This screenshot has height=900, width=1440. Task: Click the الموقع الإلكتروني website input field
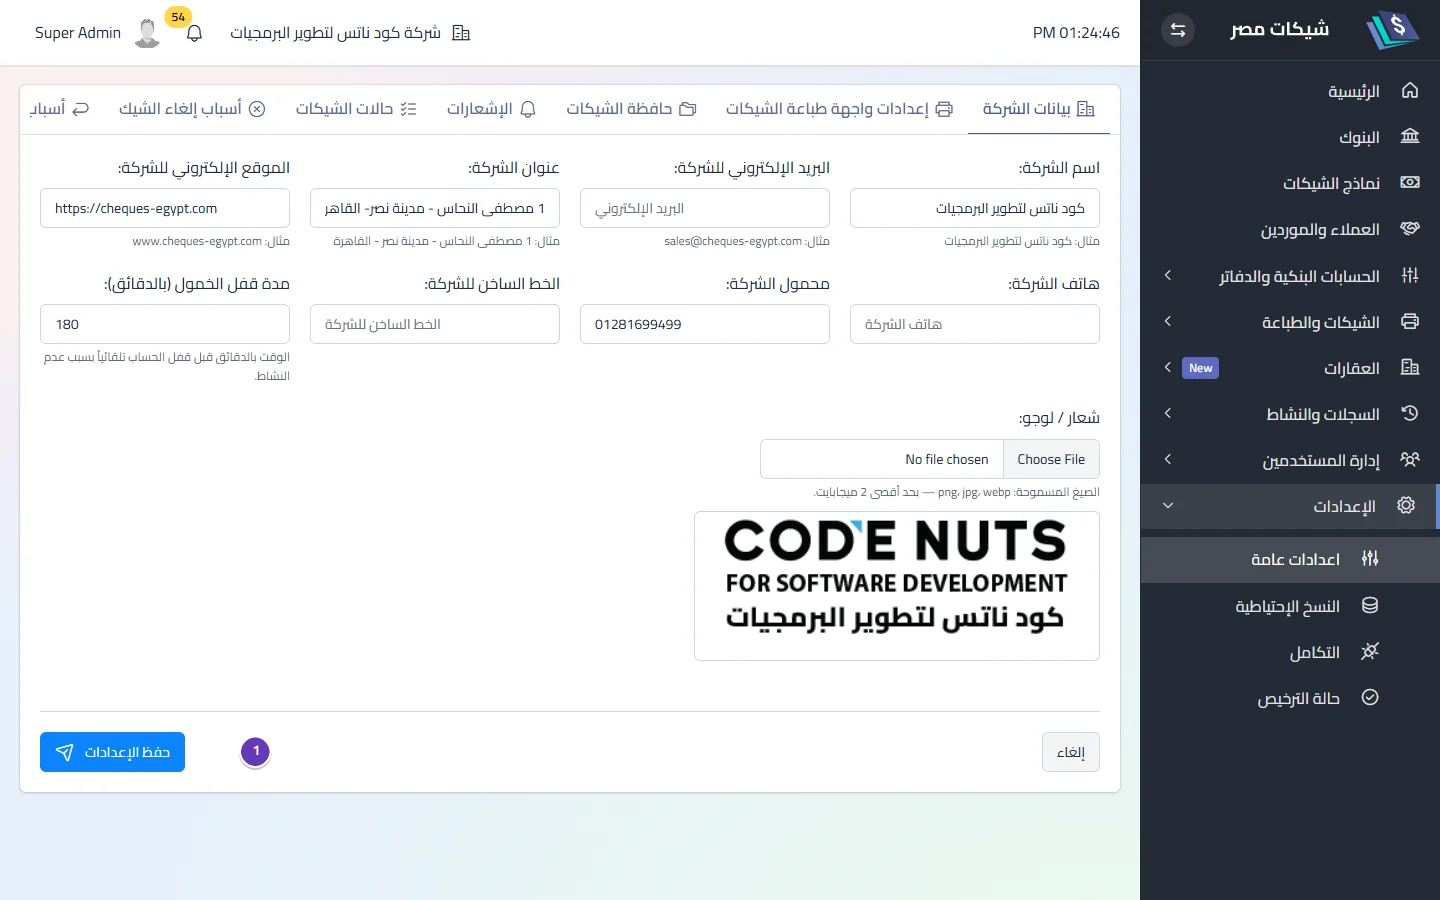[165, 208]
